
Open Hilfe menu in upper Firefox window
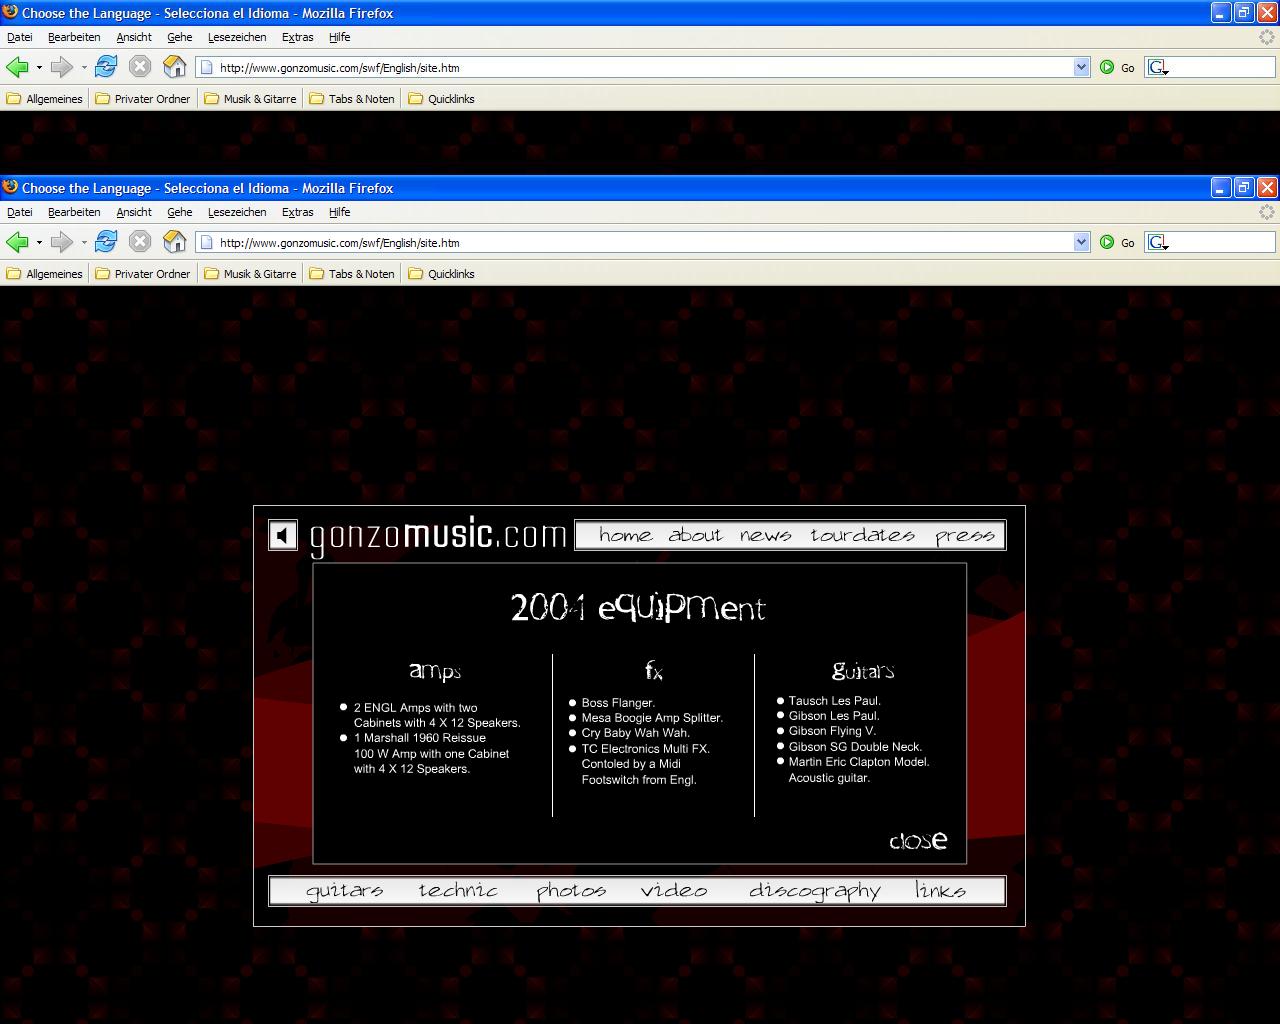(340, 37)
